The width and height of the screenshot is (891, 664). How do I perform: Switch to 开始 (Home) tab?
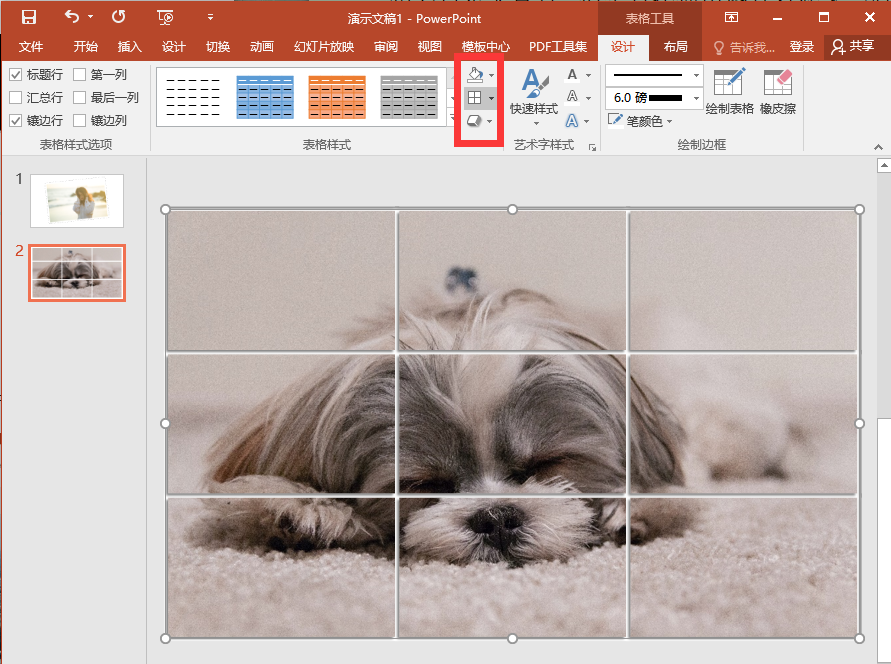(x=85, y=47)
